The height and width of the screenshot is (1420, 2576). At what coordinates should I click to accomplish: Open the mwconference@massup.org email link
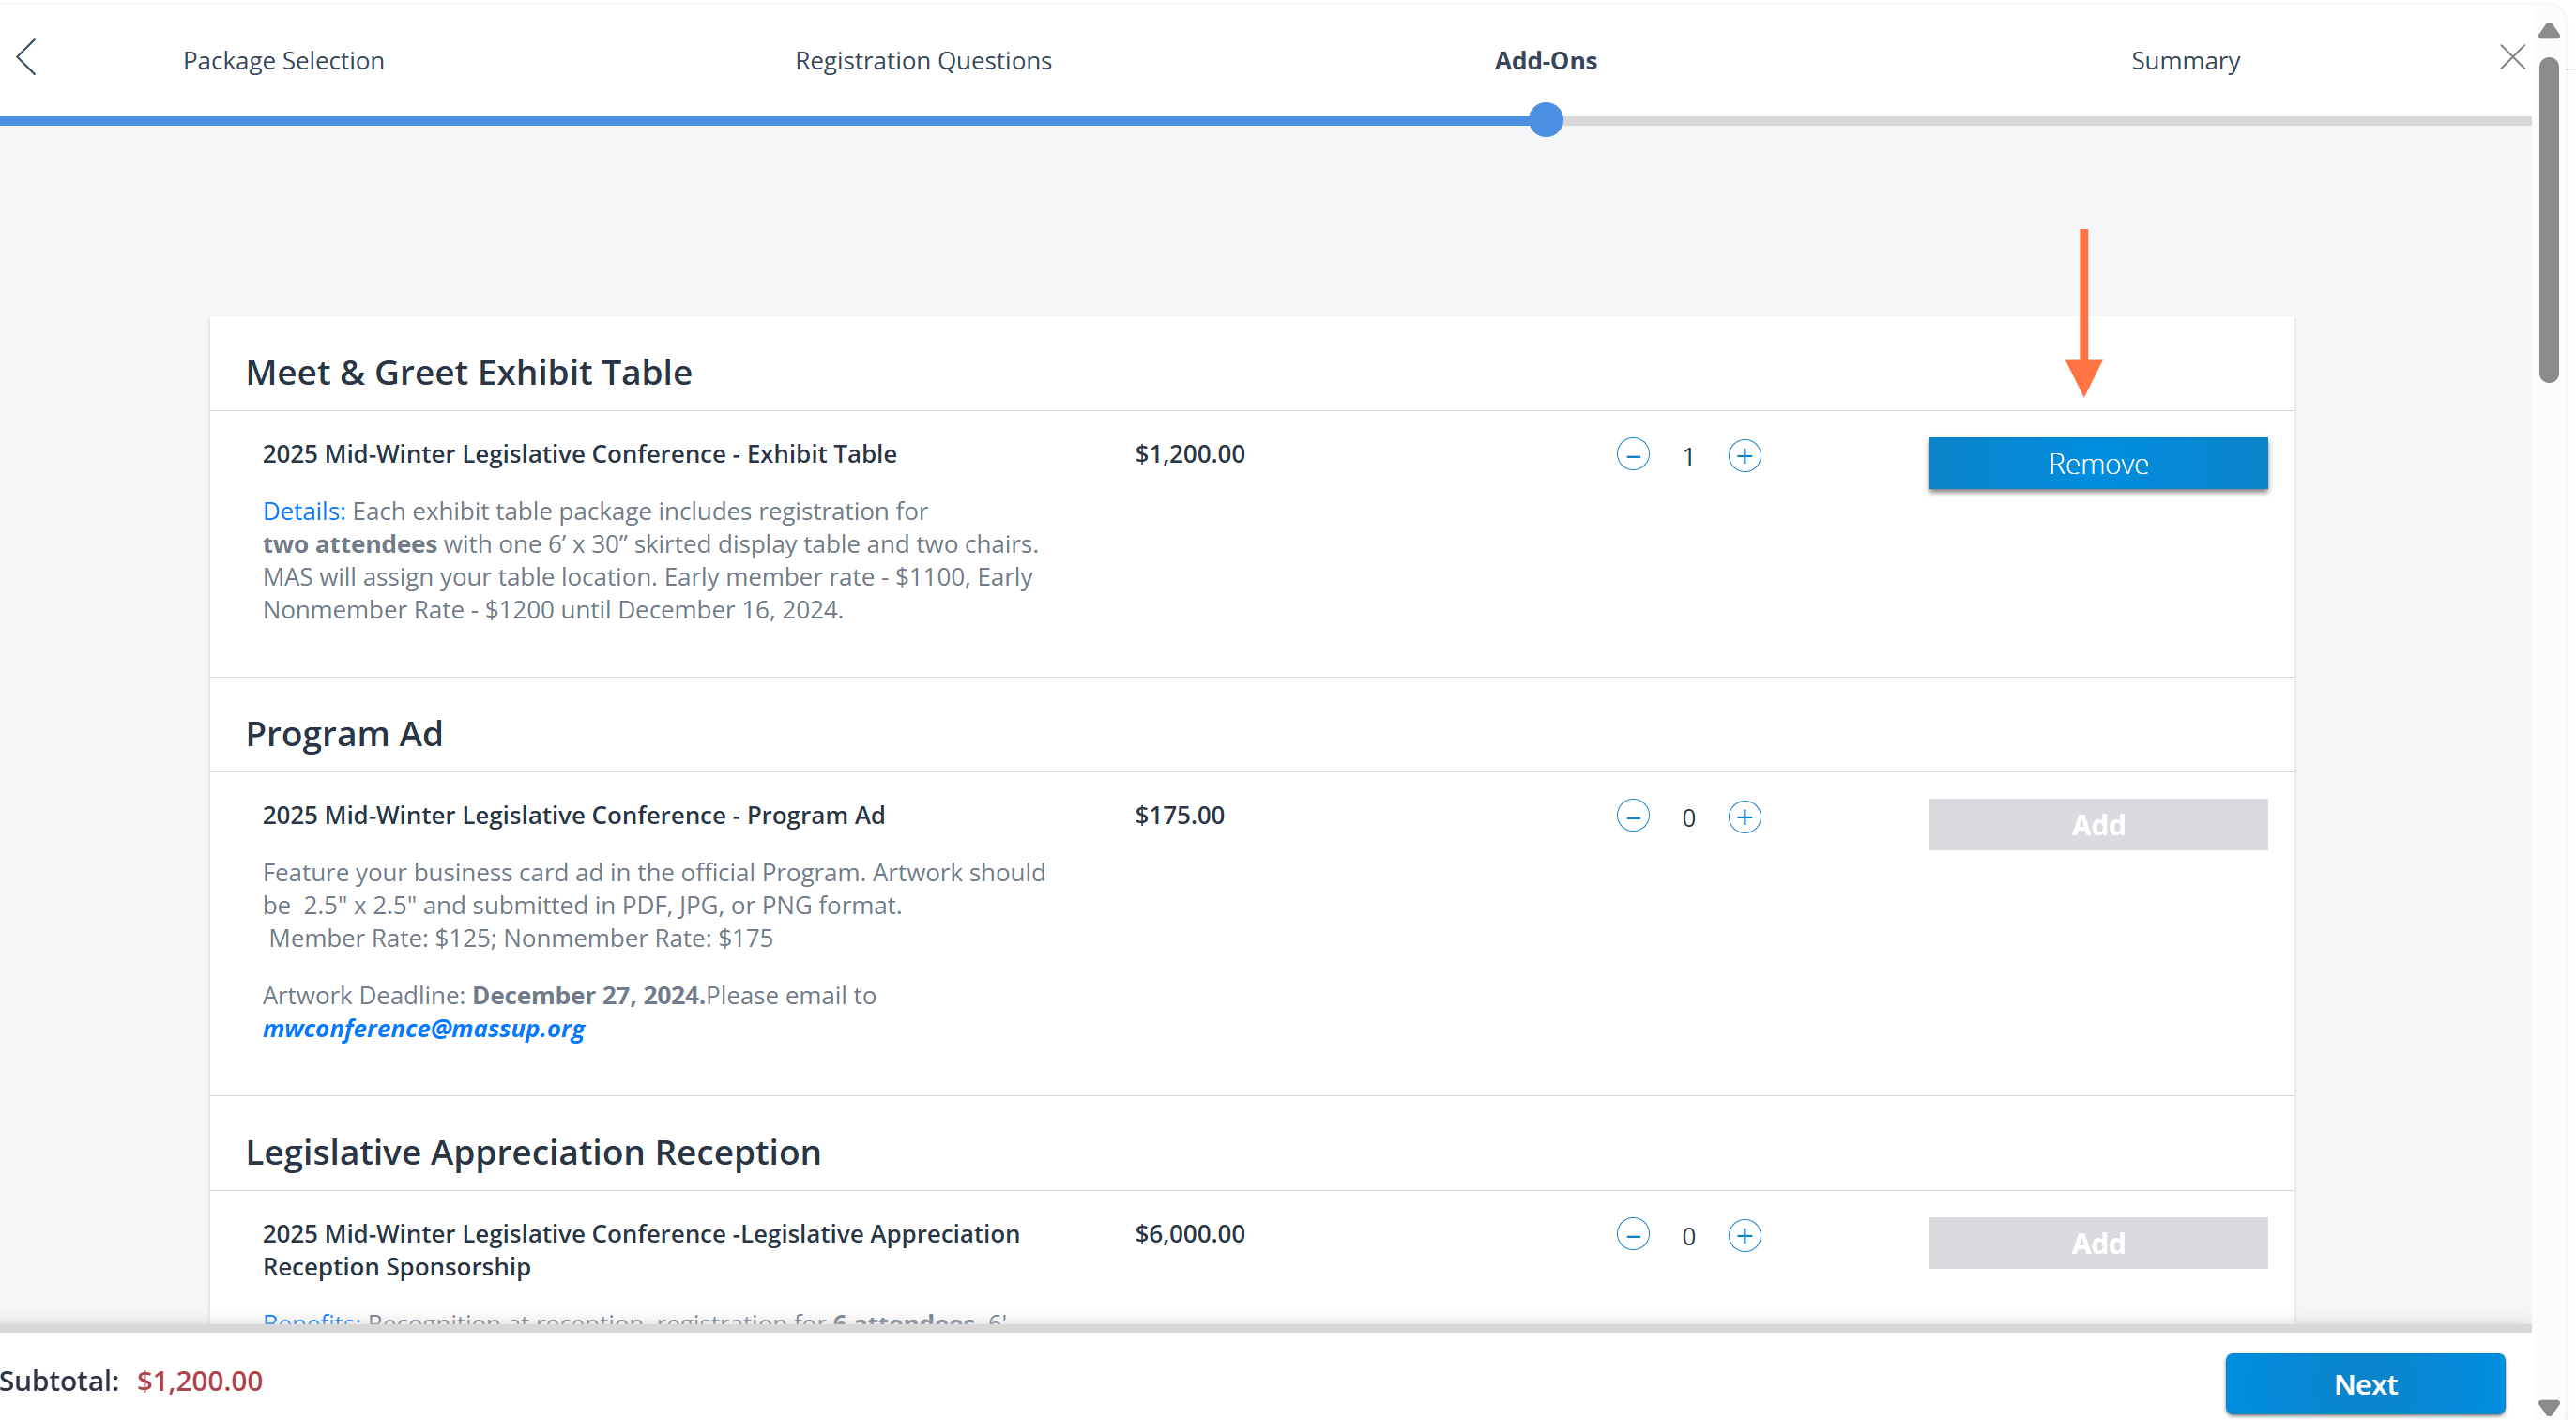point(423,1028)
